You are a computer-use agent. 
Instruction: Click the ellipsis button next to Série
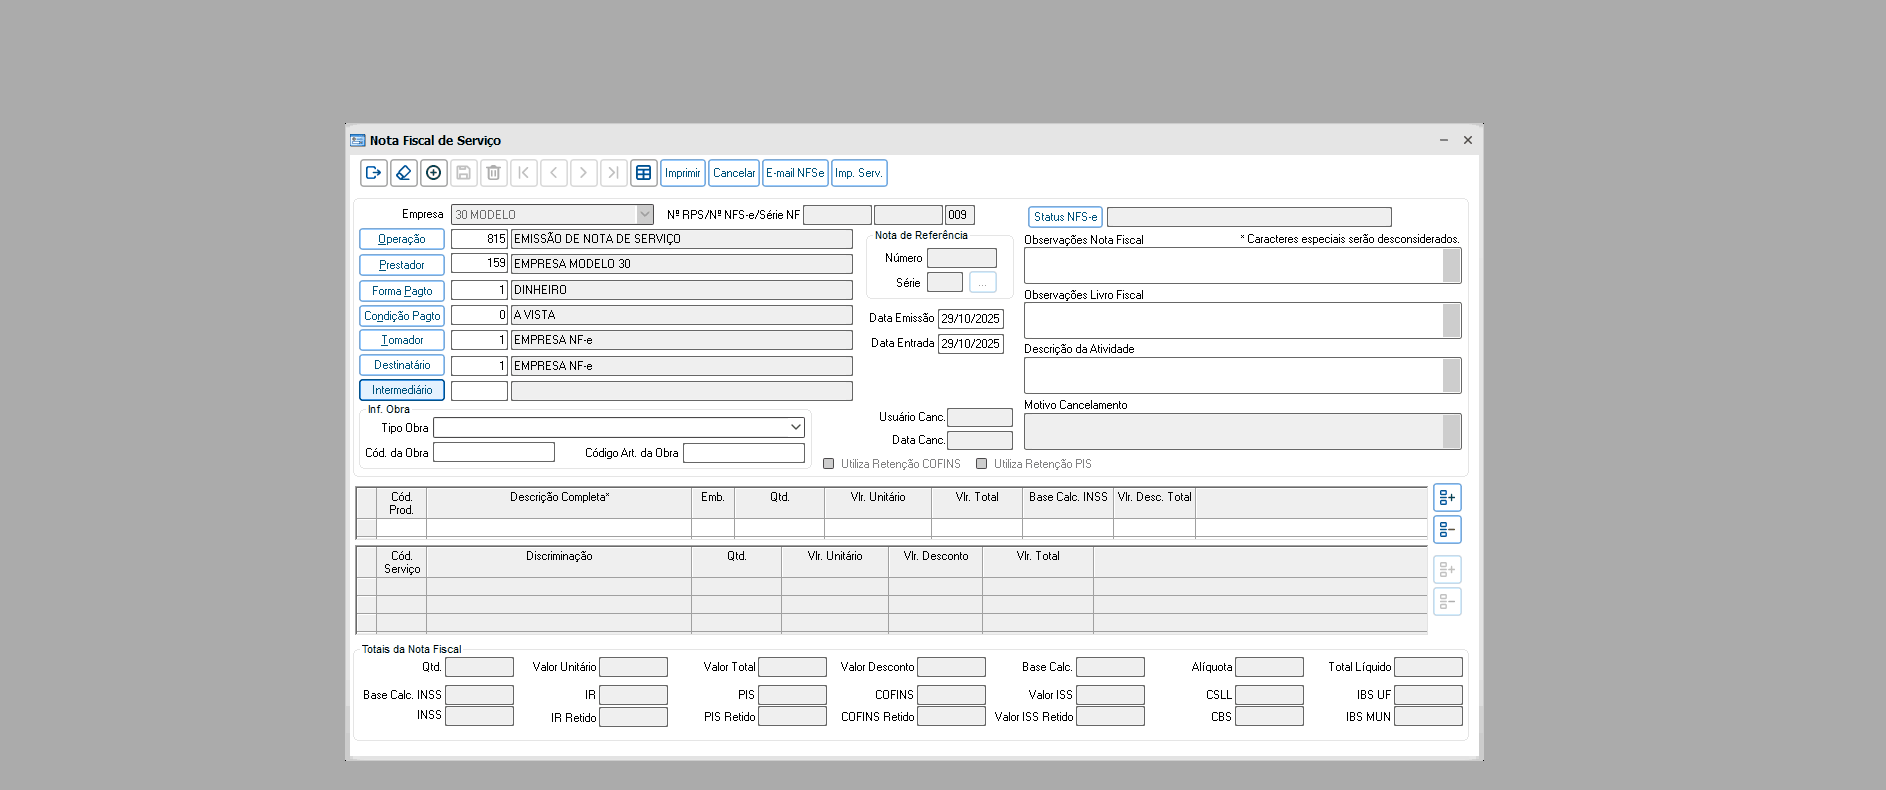point(983,283)
